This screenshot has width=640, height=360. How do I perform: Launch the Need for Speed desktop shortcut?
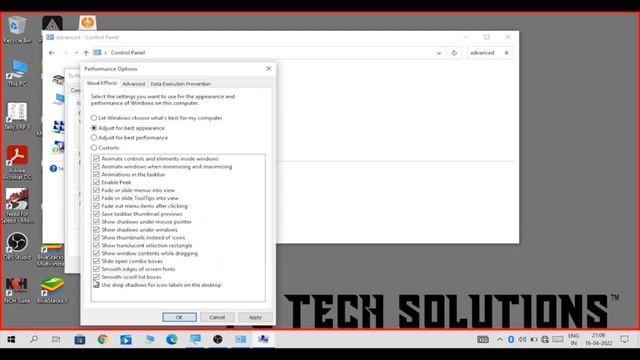(17, 205)
